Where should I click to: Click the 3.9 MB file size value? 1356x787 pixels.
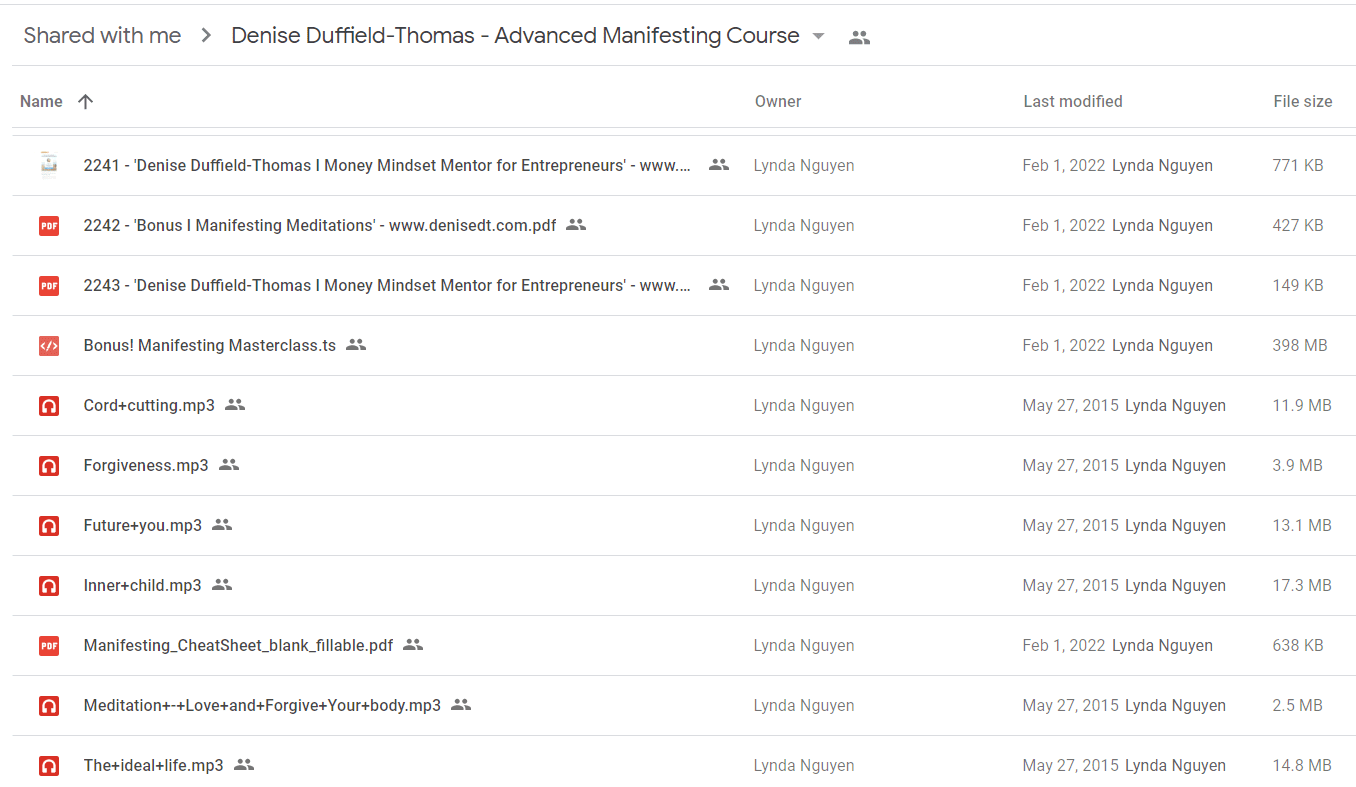(x=1297, y=465)
